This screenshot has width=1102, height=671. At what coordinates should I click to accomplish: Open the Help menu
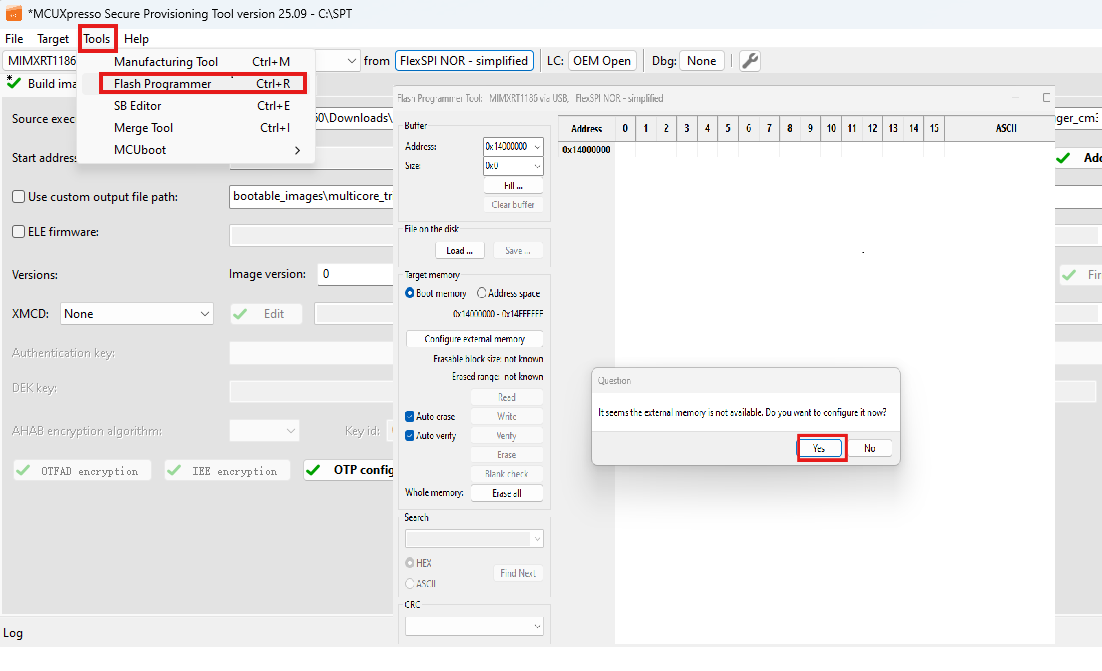point(137,39)
